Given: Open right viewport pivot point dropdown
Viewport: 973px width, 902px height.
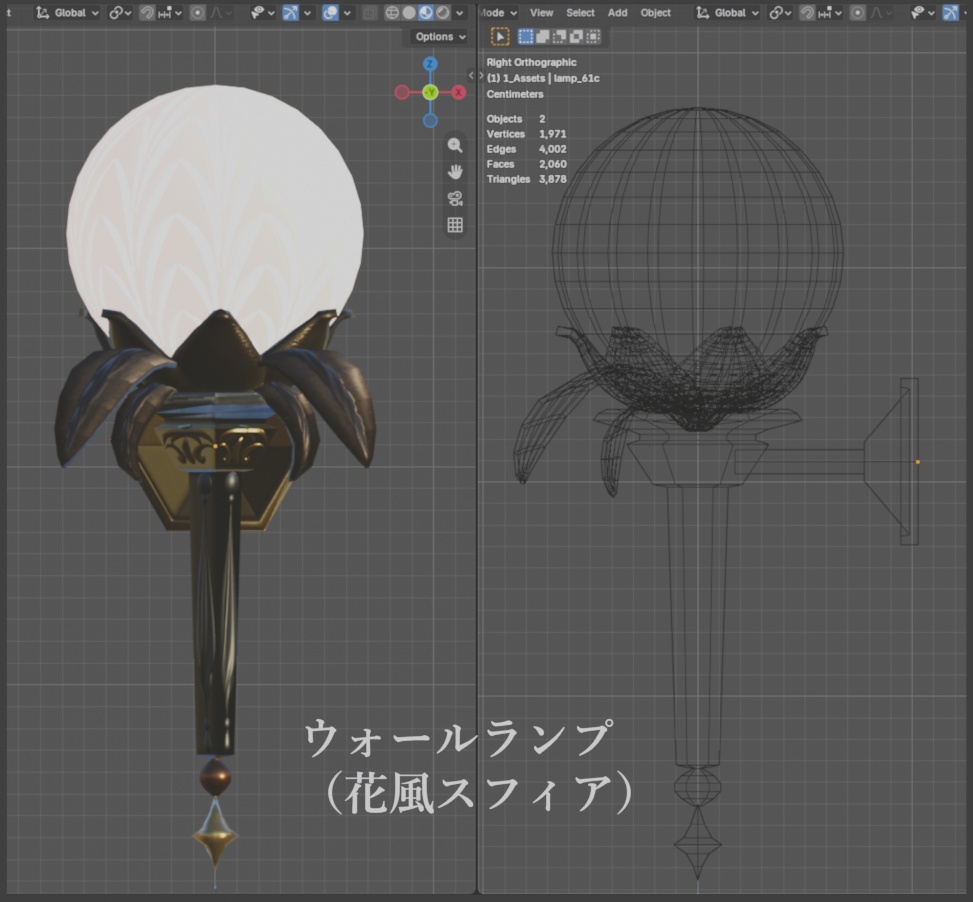Looking at the screenshot, I should (x=780, y=12).
